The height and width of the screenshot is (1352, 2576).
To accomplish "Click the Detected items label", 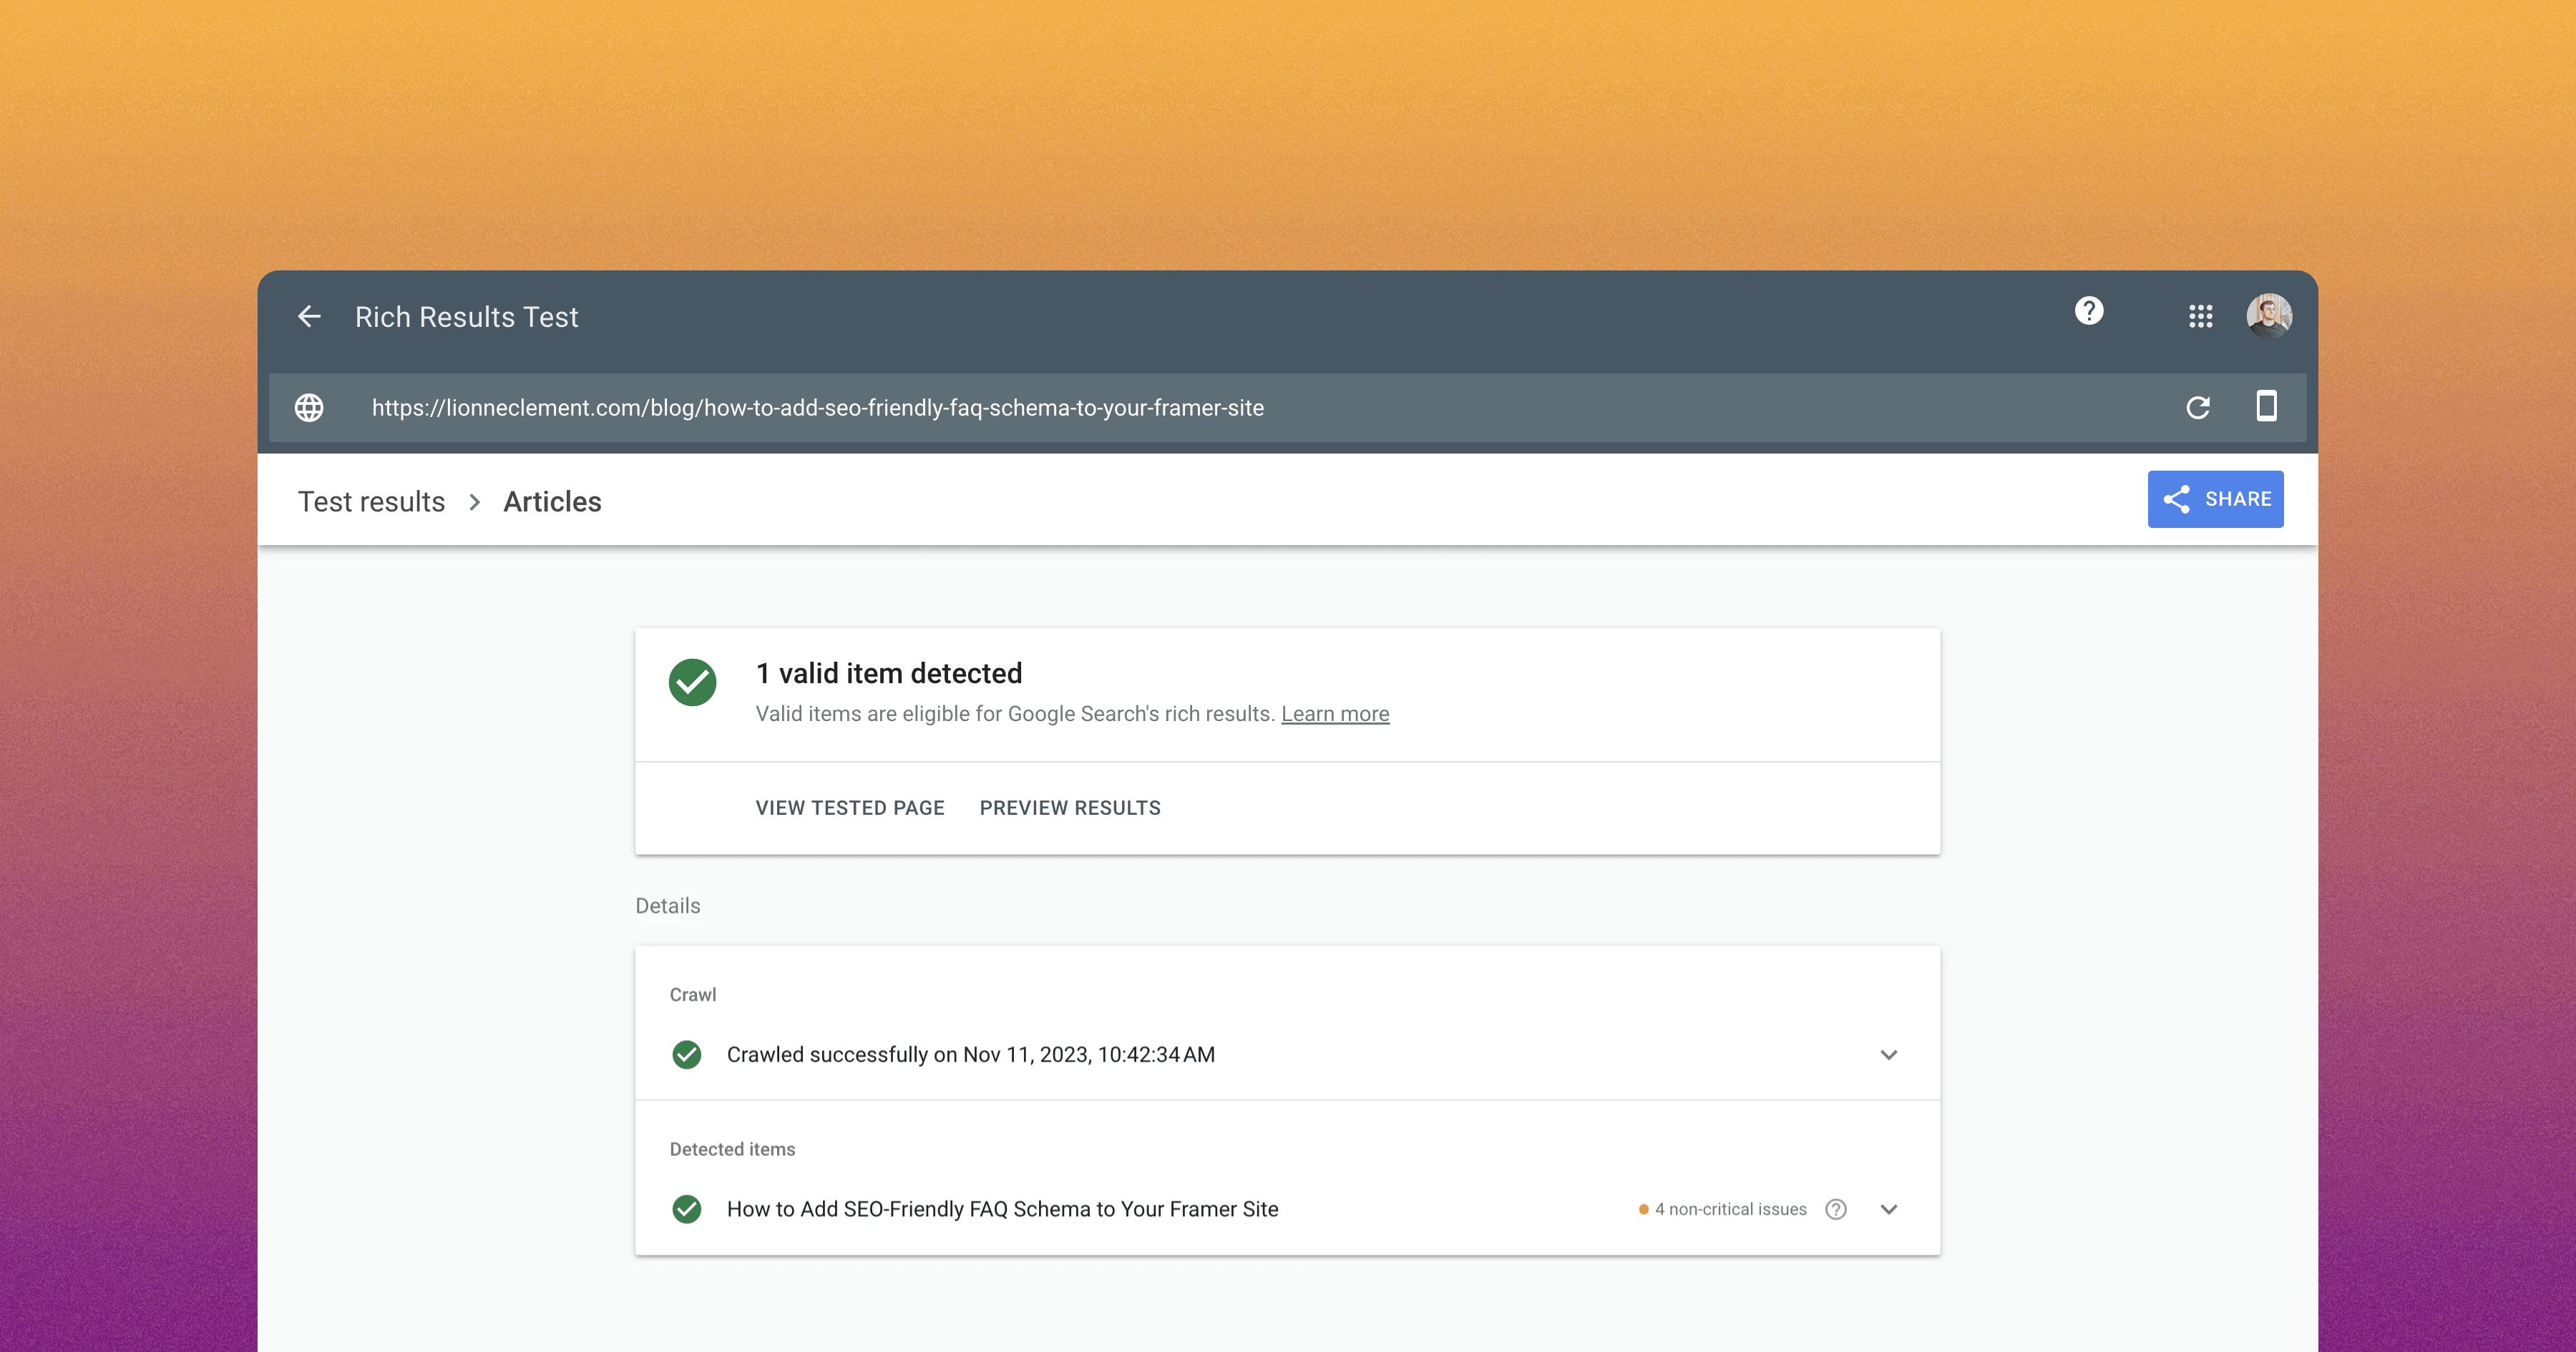I will [732, 1150].
